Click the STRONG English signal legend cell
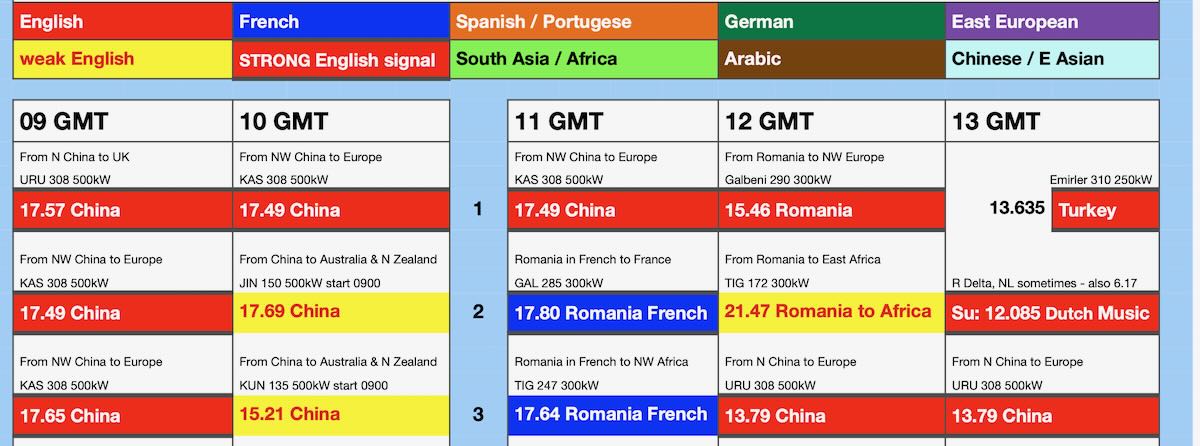Image resolution: width=1200 pixels, height=446 pixels. 341,60
